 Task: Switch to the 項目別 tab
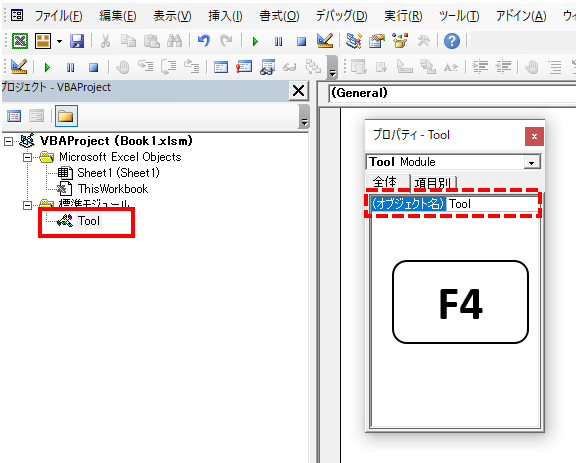[x=433, y=183]
